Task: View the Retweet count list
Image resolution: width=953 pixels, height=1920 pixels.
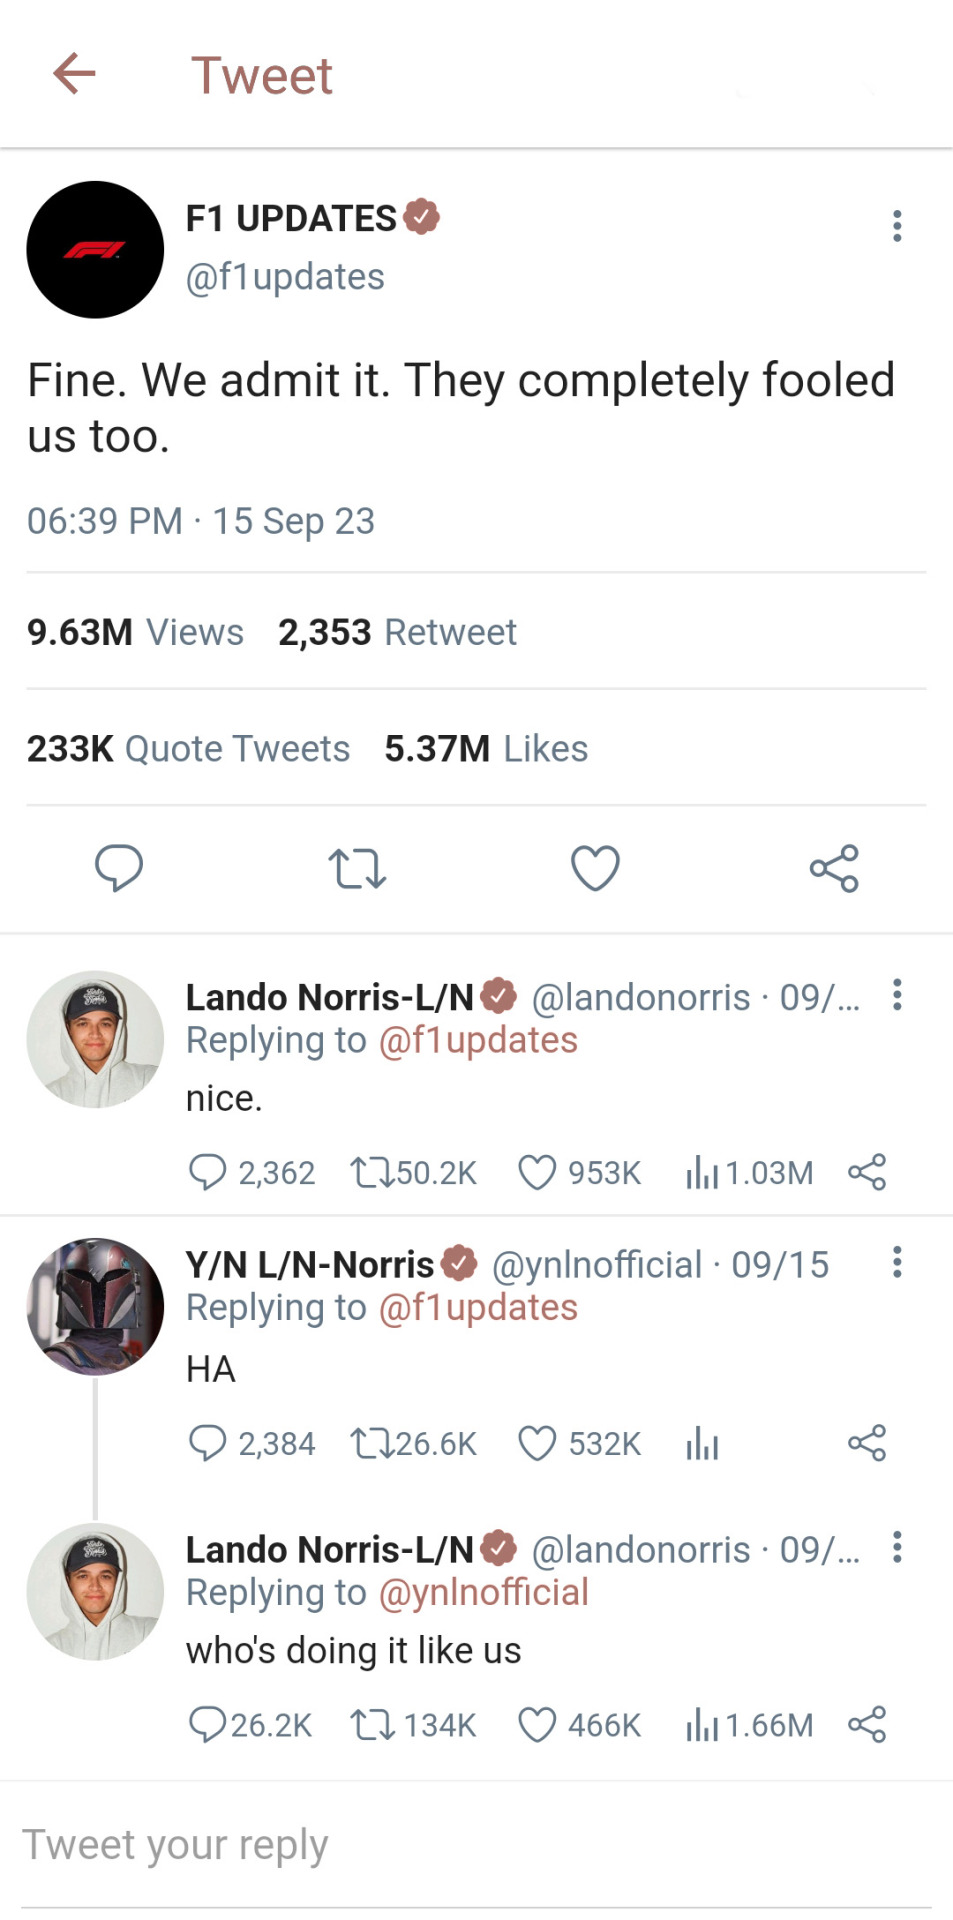Action: 397,632
